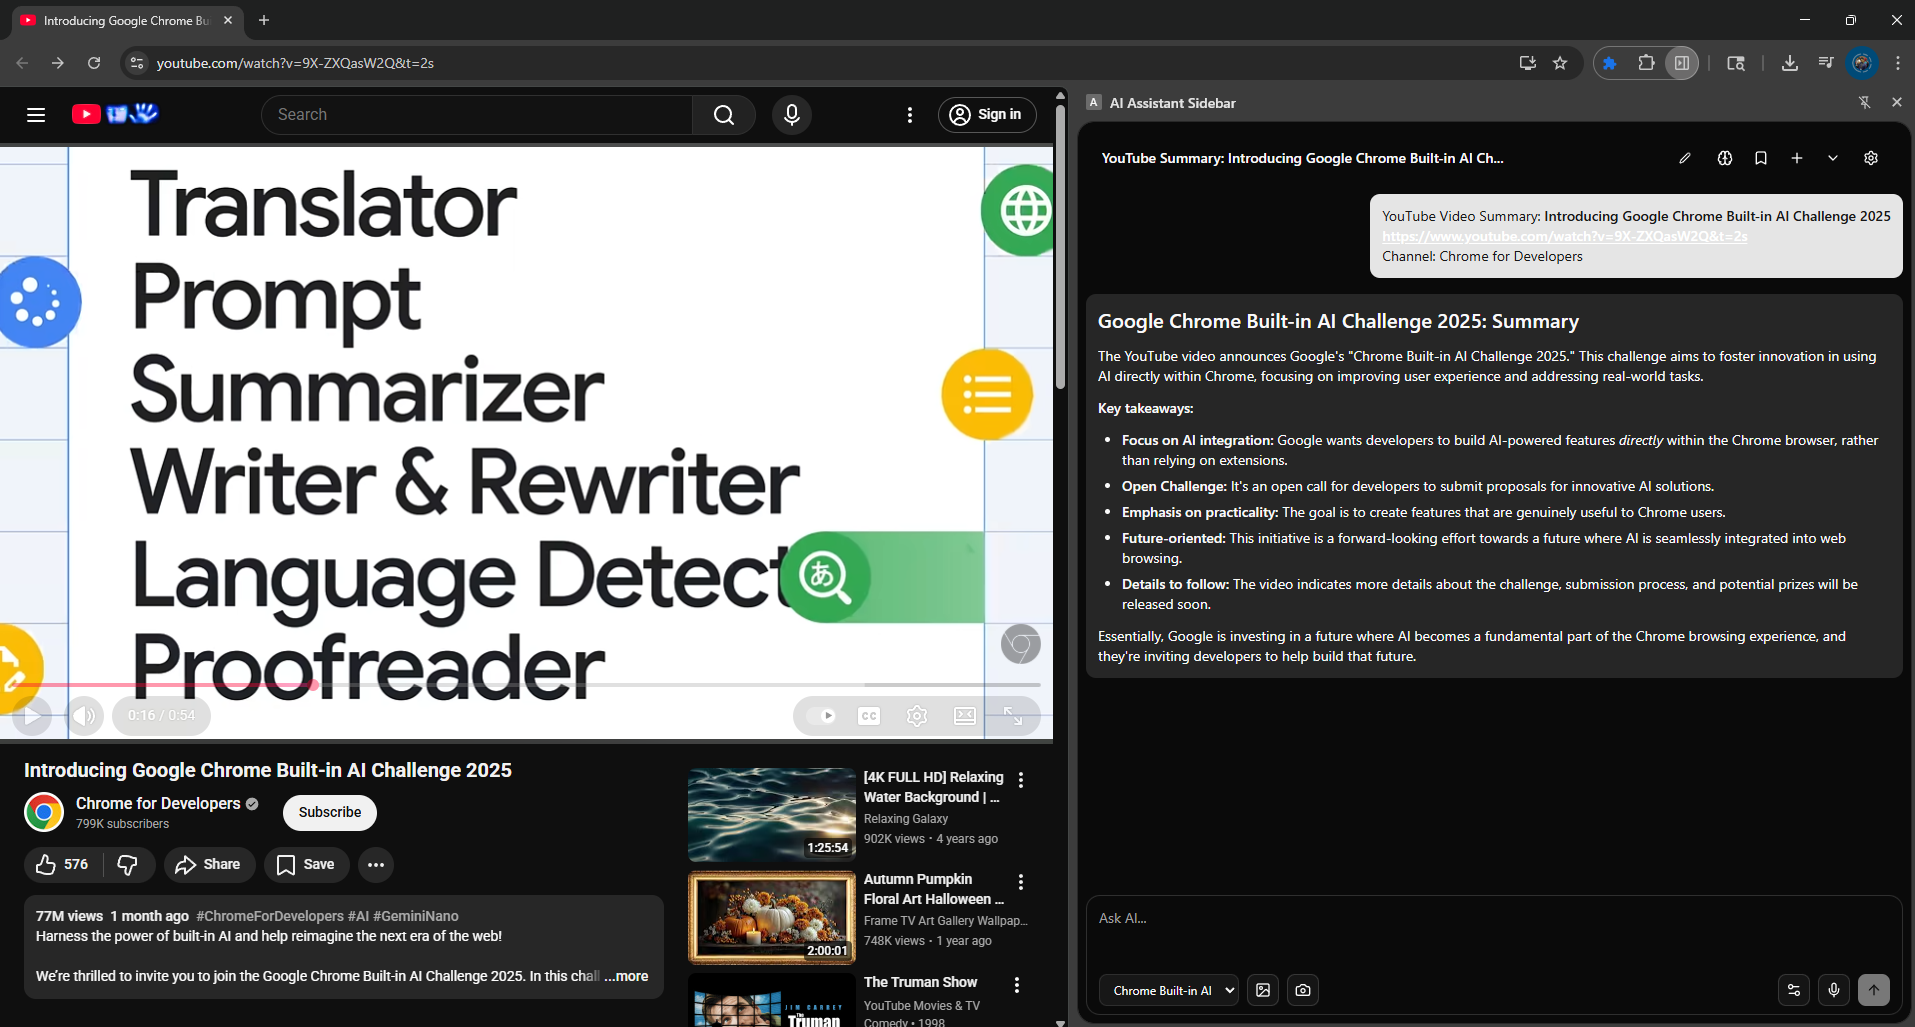This screenshot has height=1027, width=1915.
Task: Subscribe to the channel
Action: [x=330, y=812]
